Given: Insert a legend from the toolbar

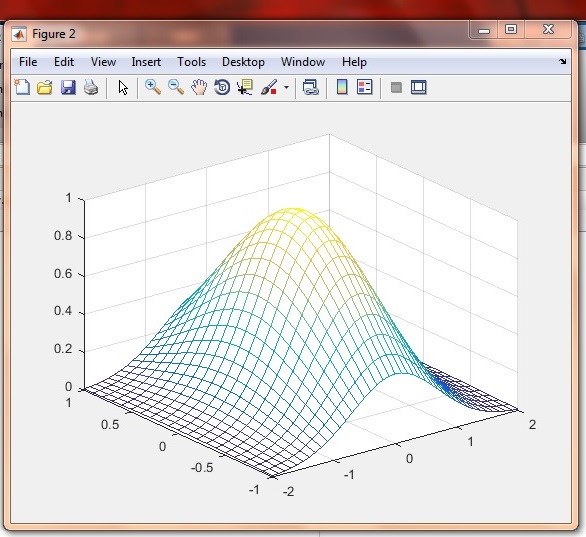Looking at the screenshot, I should coord(364,87).
